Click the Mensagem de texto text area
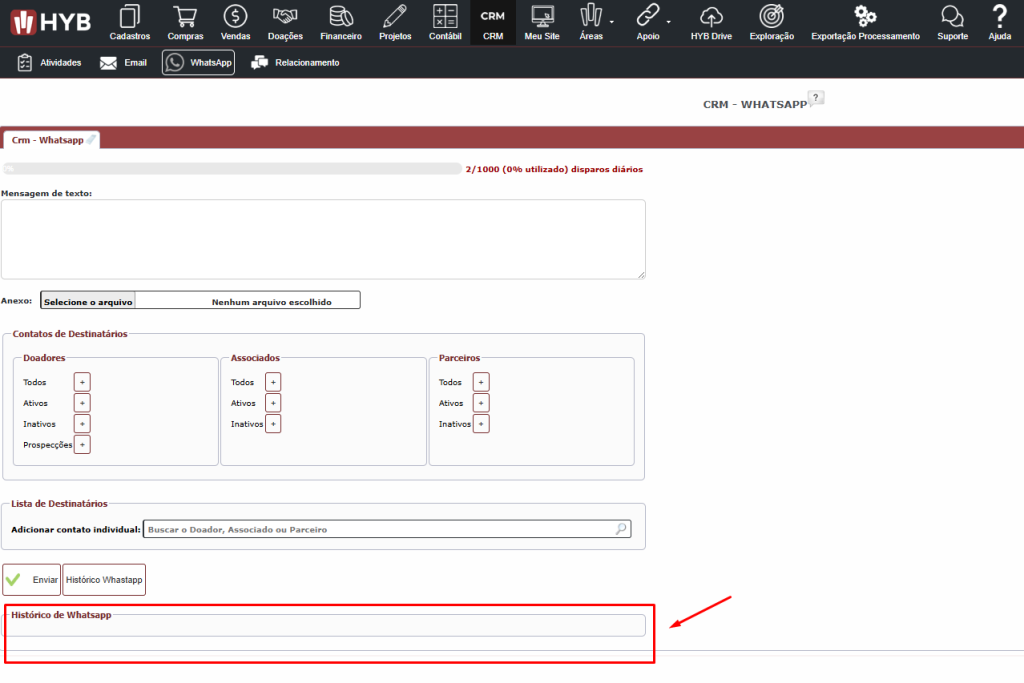Image resolution: width=1024 pixels, height=683 pixels. [x=323, y=239]
